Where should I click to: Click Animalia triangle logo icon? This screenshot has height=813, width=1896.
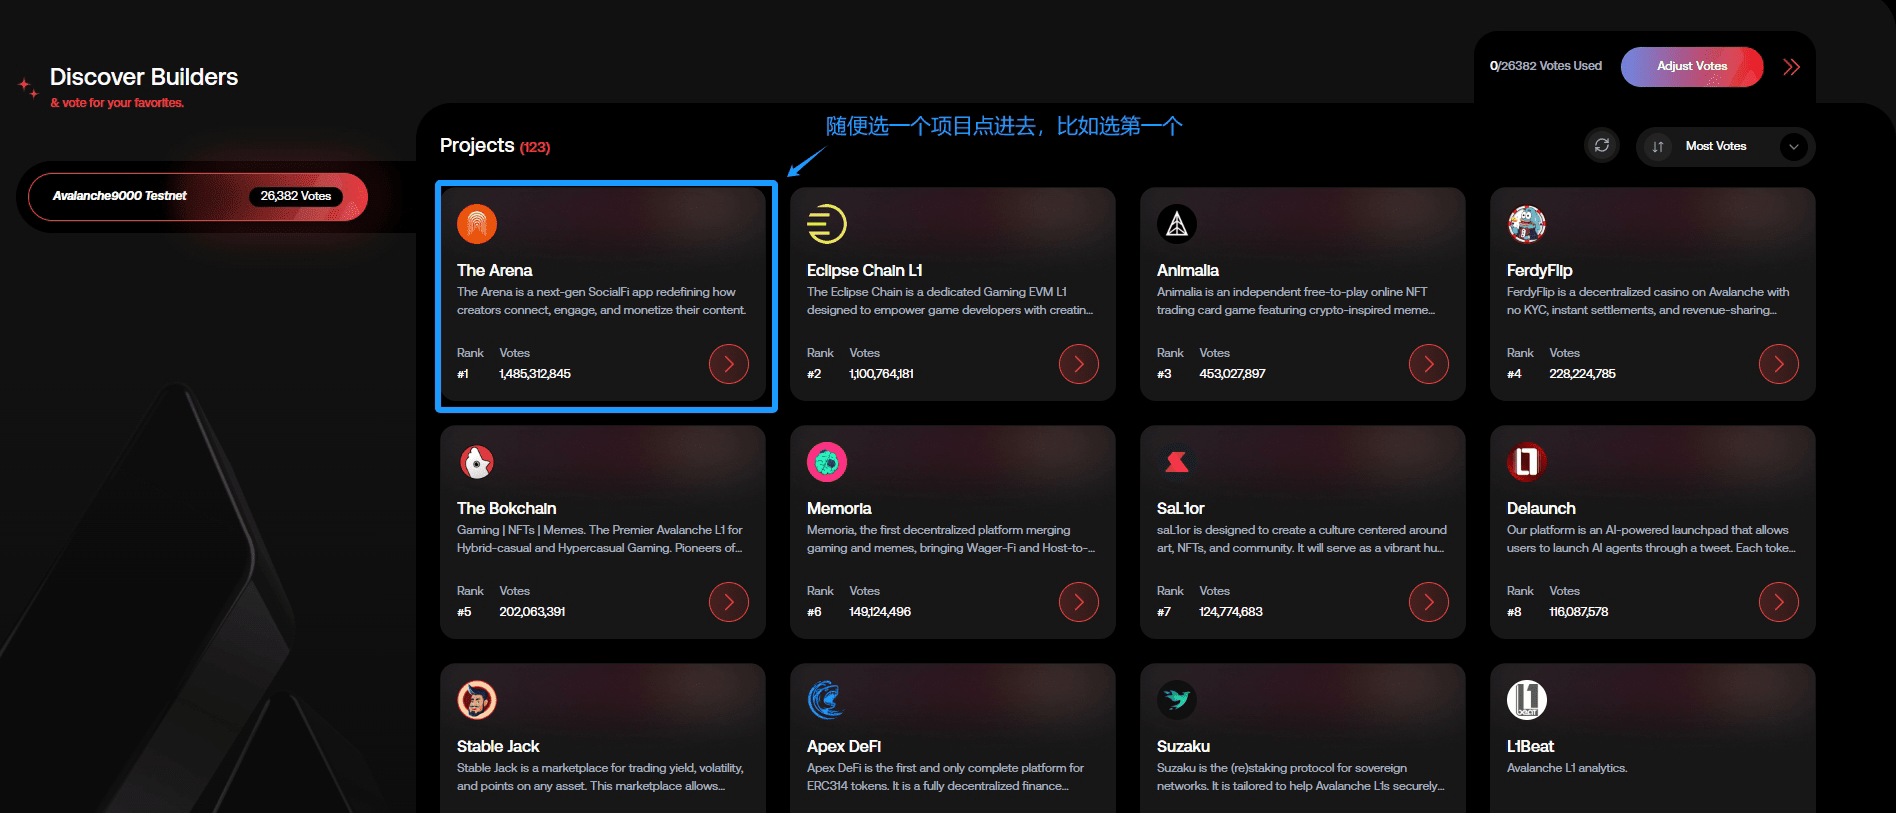tap(1177, 224)
